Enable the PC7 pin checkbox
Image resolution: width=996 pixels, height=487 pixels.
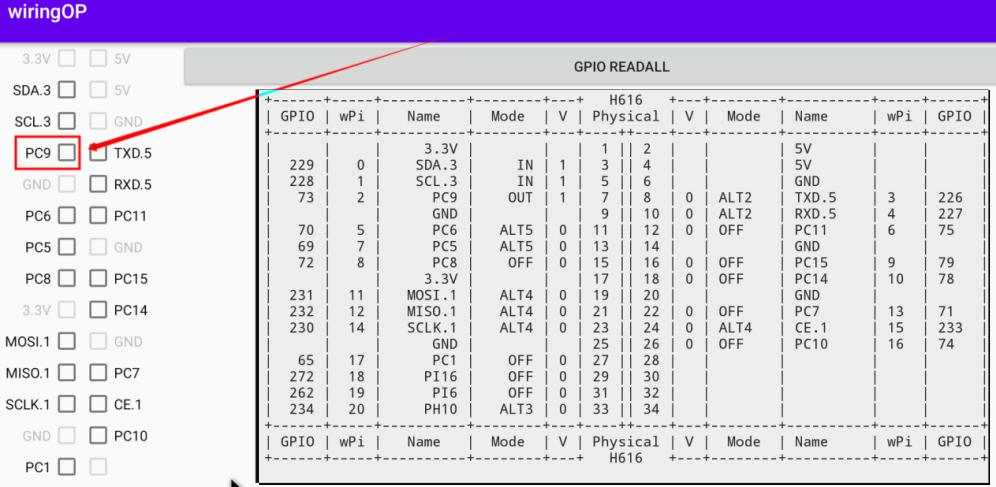coord(98,373)
